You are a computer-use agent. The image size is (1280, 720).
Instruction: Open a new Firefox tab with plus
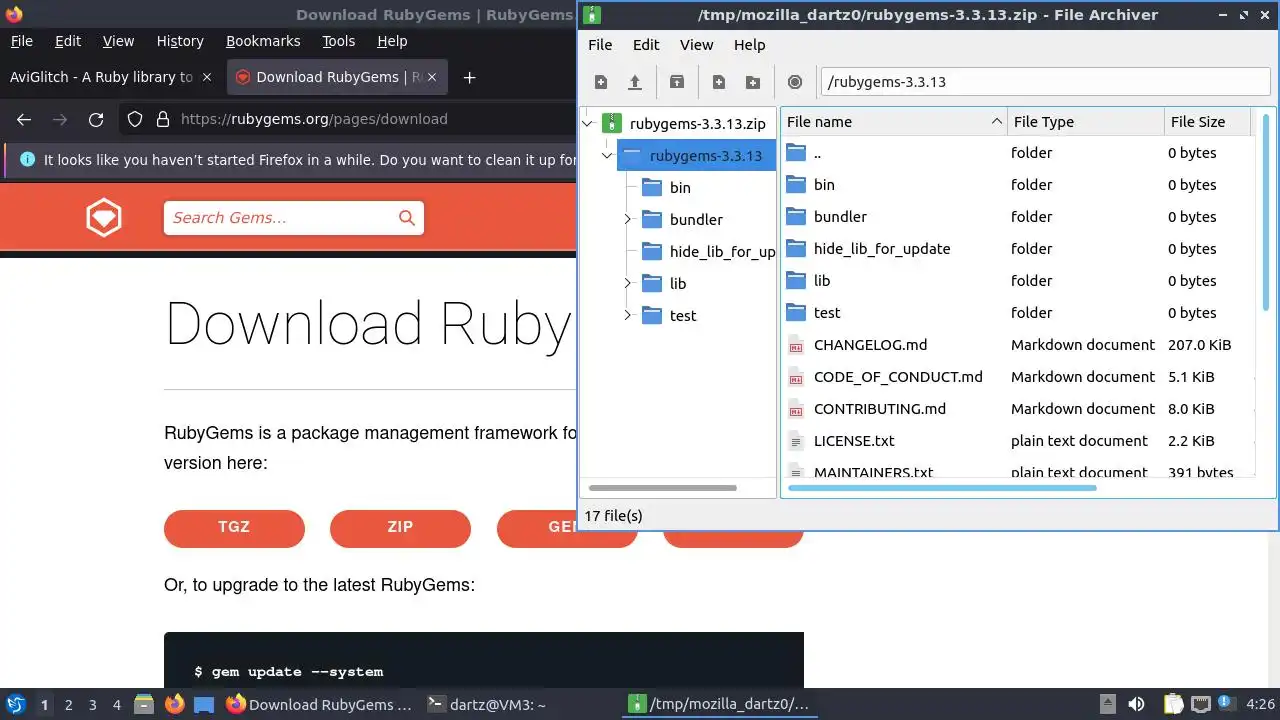click(469, 77)
